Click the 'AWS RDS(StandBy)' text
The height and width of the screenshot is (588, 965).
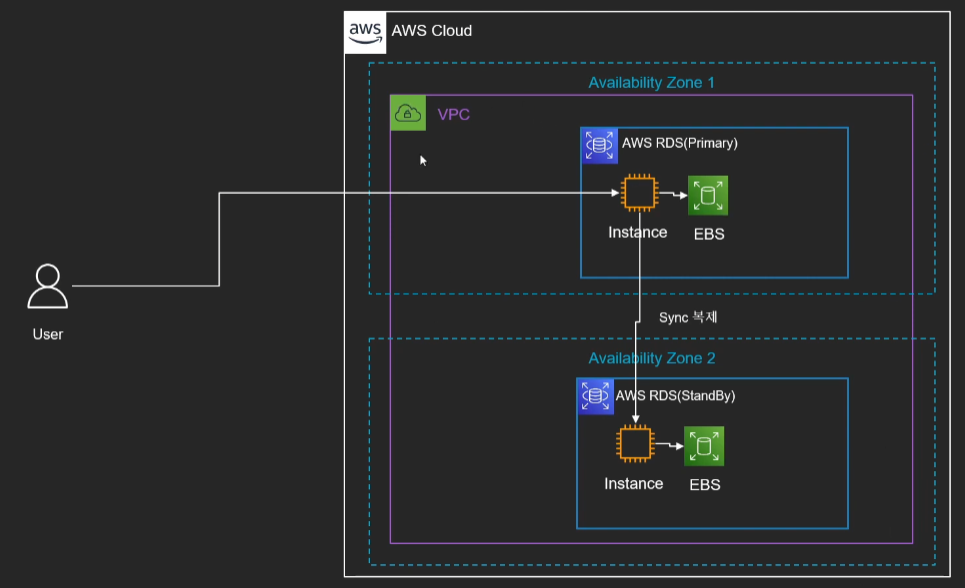[x=675, y=395]
